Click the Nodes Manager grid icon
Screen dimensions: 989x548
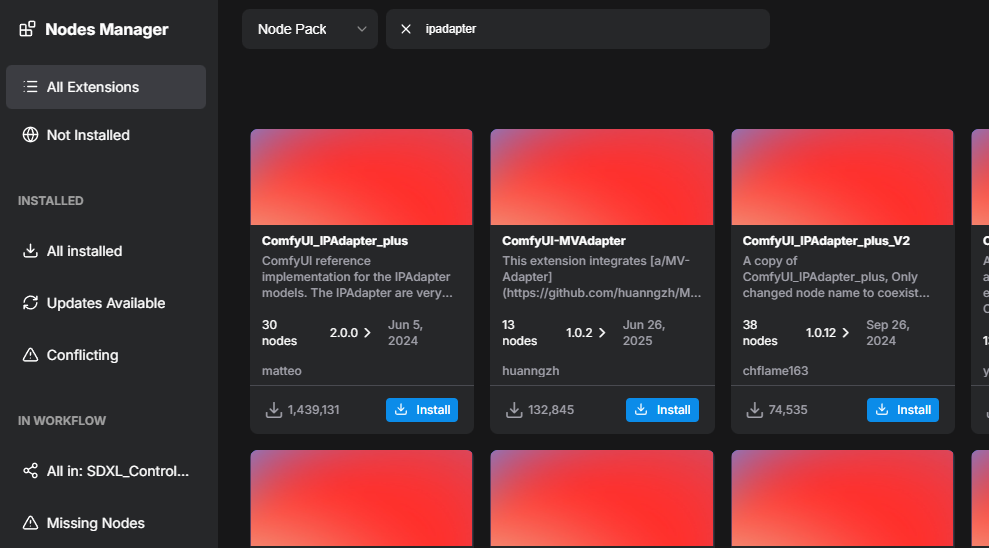point(27,29)
